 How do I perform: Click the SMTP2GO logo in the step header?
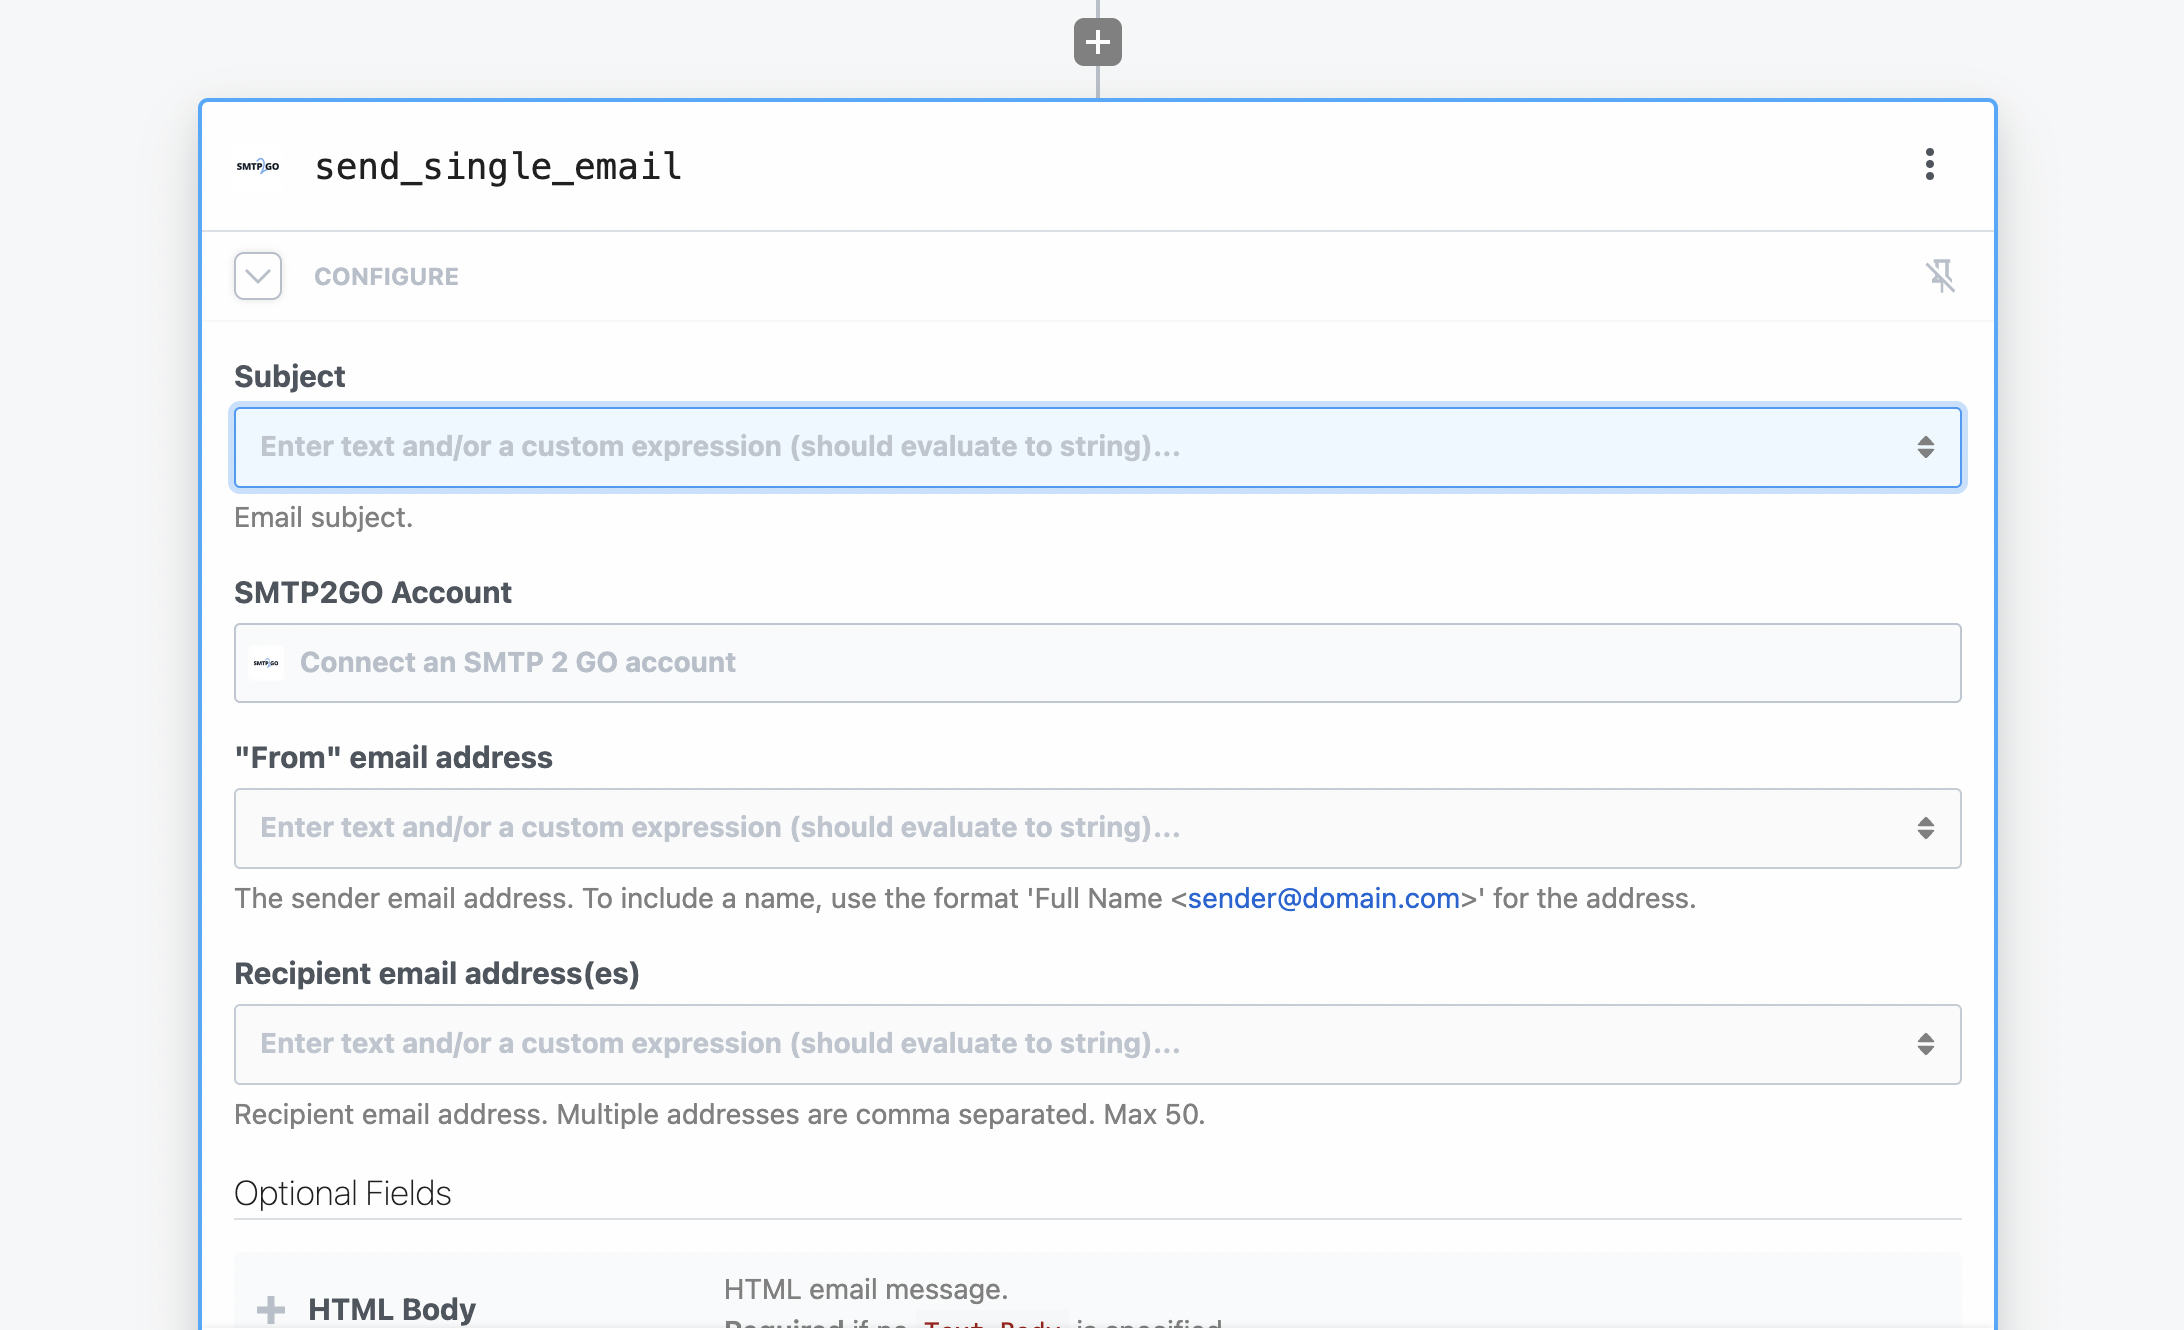(258, 166)
